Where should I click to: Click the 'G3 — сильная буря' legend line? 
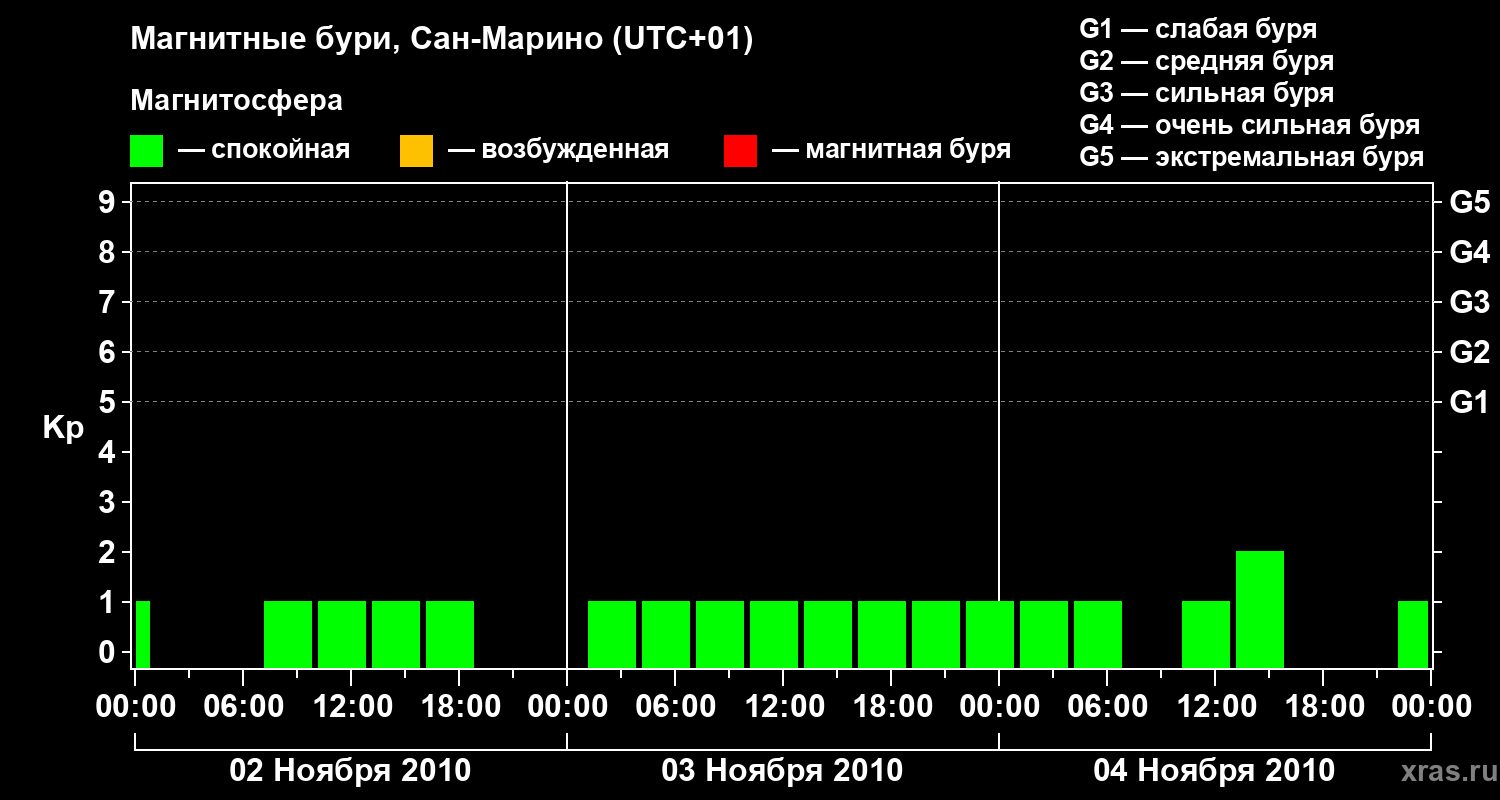click(x=1207, y=93)
